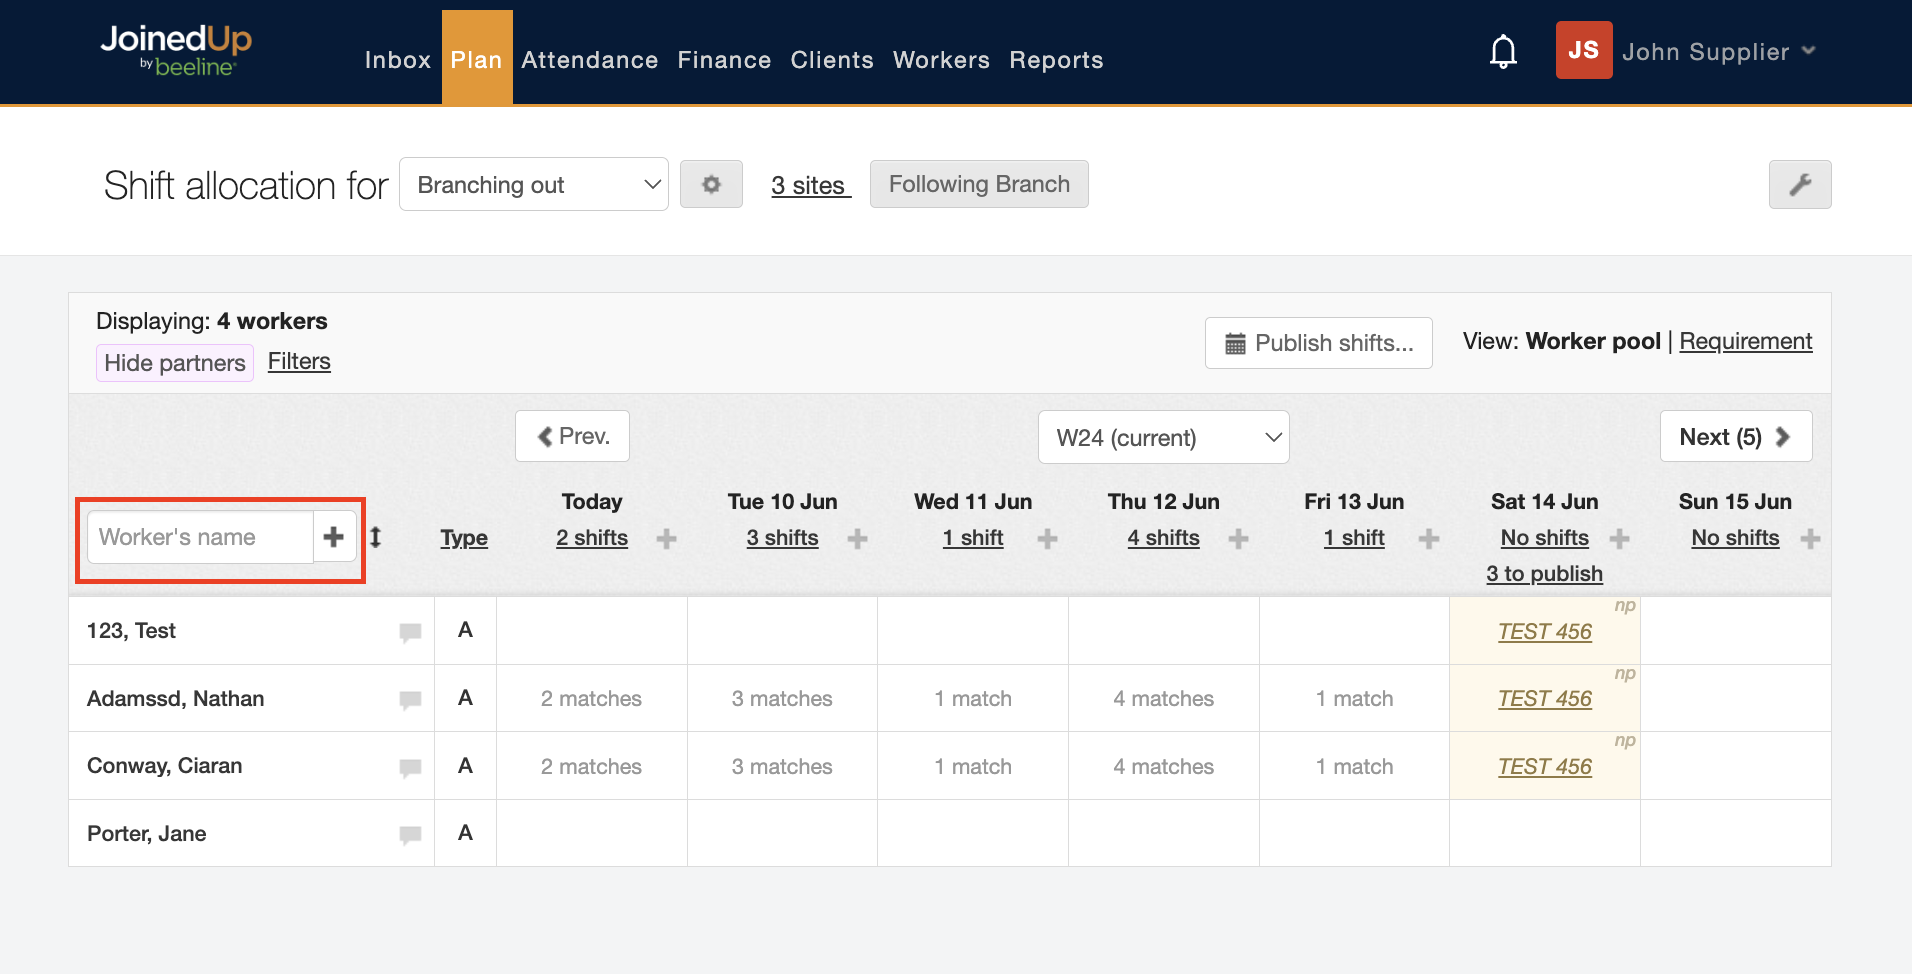Click the plus icon next to Worker's name
The image size is (1912, 974).
pos(334,537)
